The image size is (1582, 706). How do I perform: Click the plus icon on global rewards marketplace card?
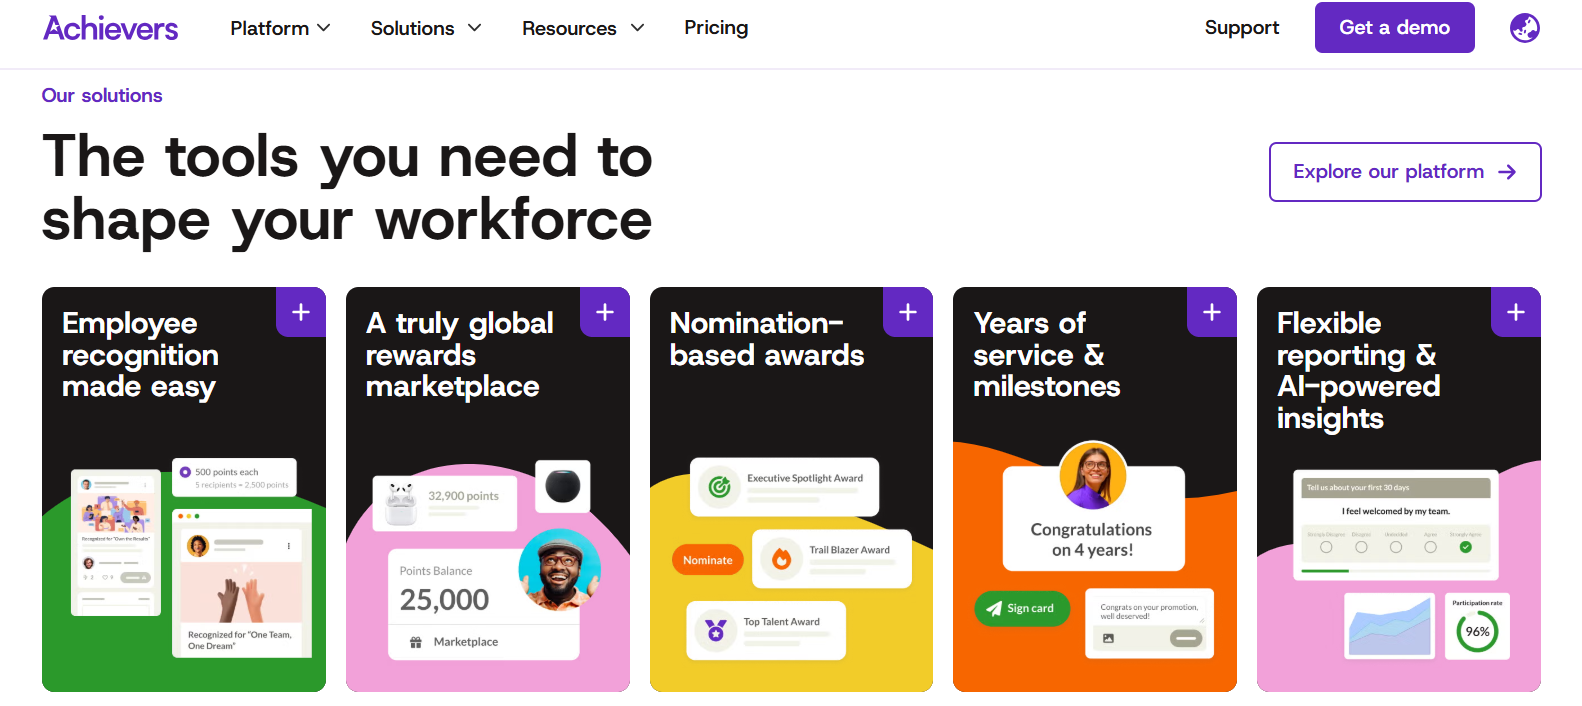pyautogui.click(x=604, y=312)
